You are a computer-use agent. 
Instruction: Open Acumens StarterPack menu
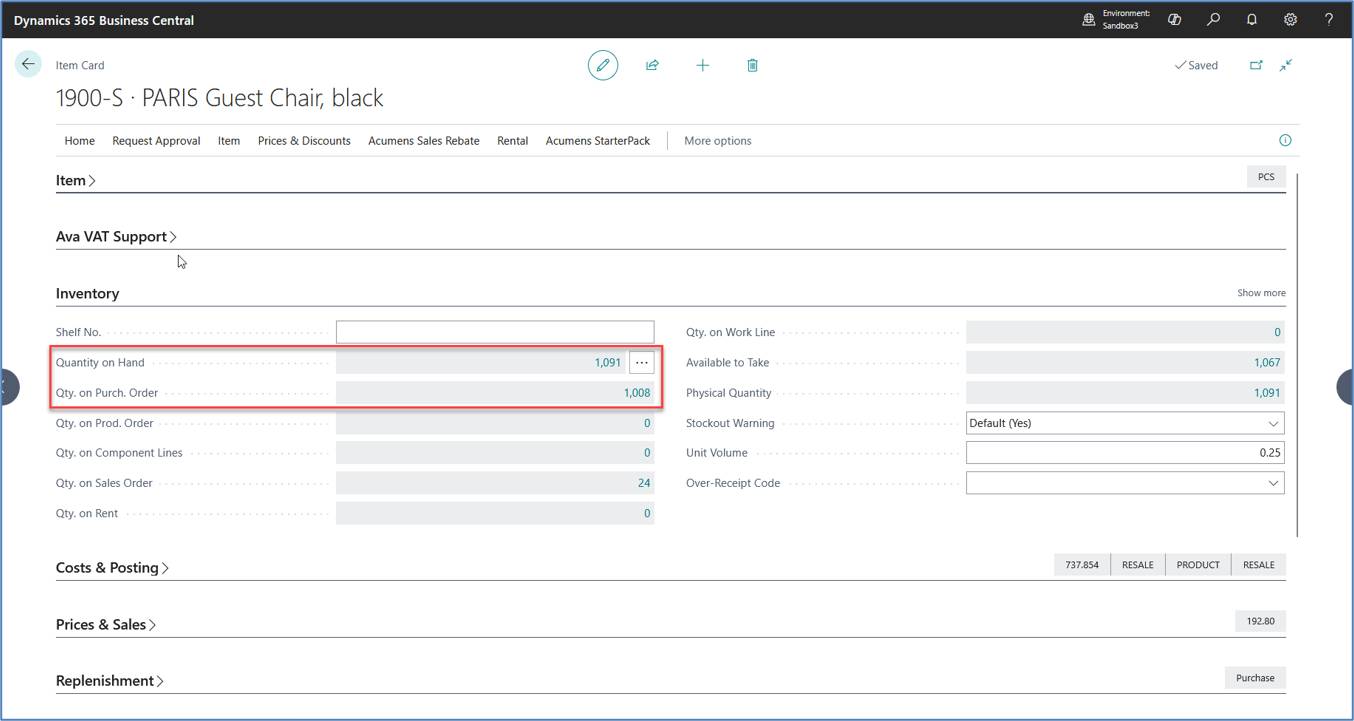click(598, 141)
